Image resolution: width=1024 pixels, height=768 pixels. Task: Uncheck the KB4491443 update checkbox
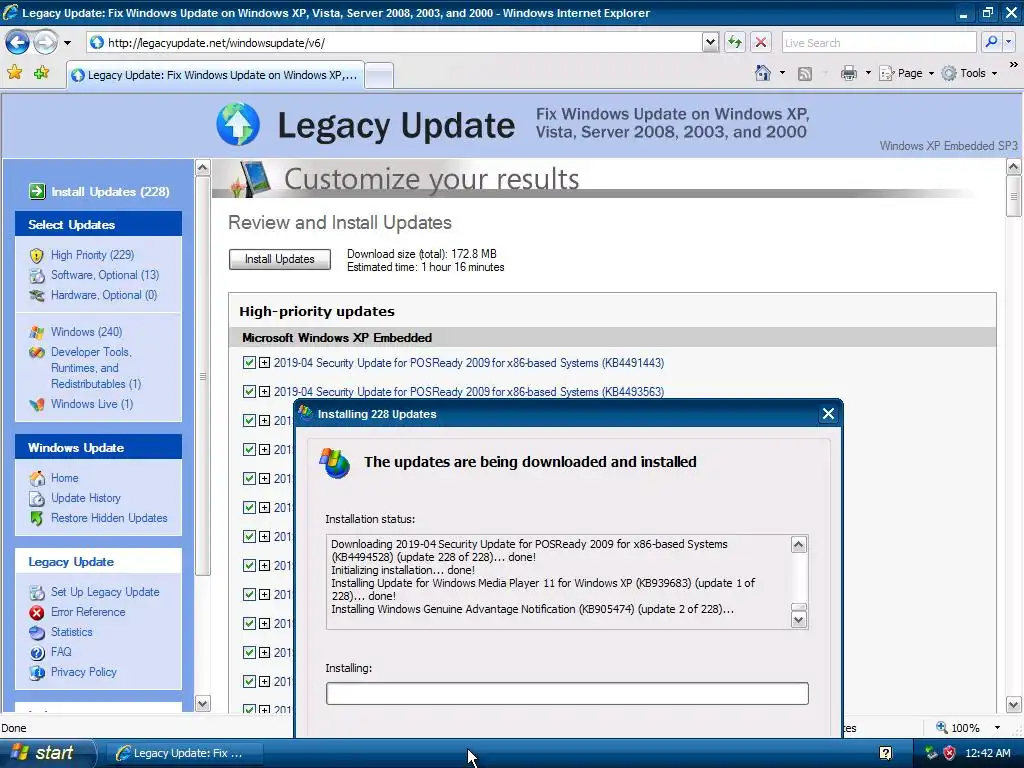[x=249, y=362]
